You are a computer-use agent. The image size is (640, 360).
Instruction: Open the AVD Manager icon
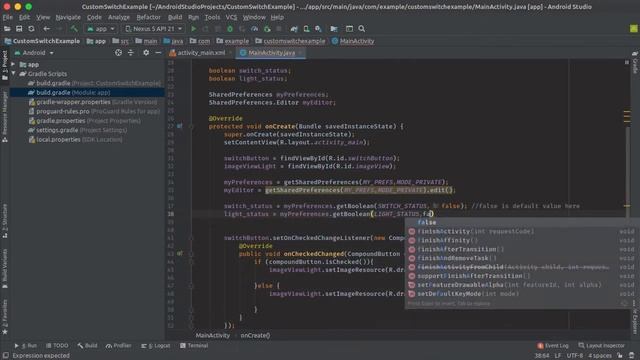[x=306, y=29]
